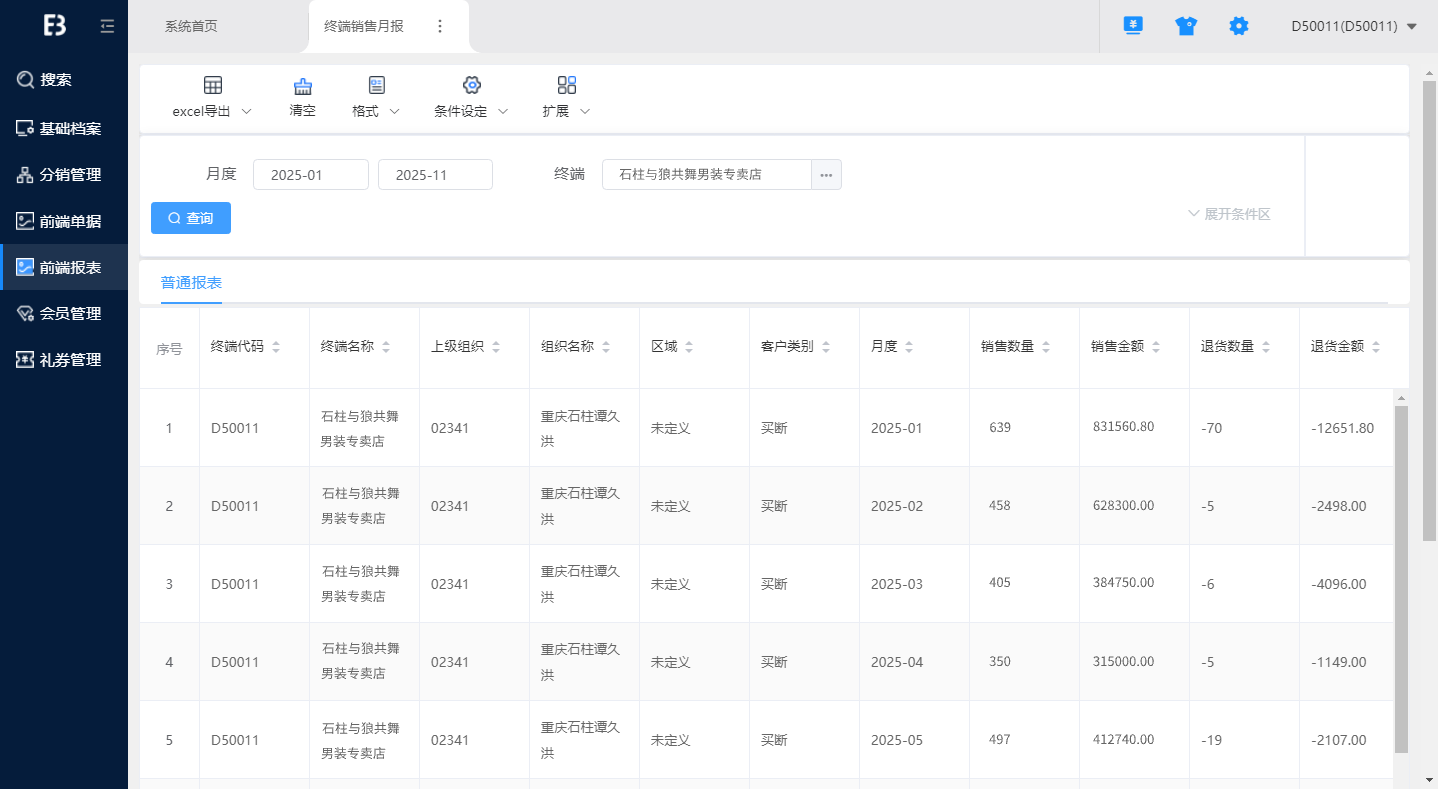Click the start month field 2025-01
This screenshot has height=789, width=1438.
[x=311, y=175]
